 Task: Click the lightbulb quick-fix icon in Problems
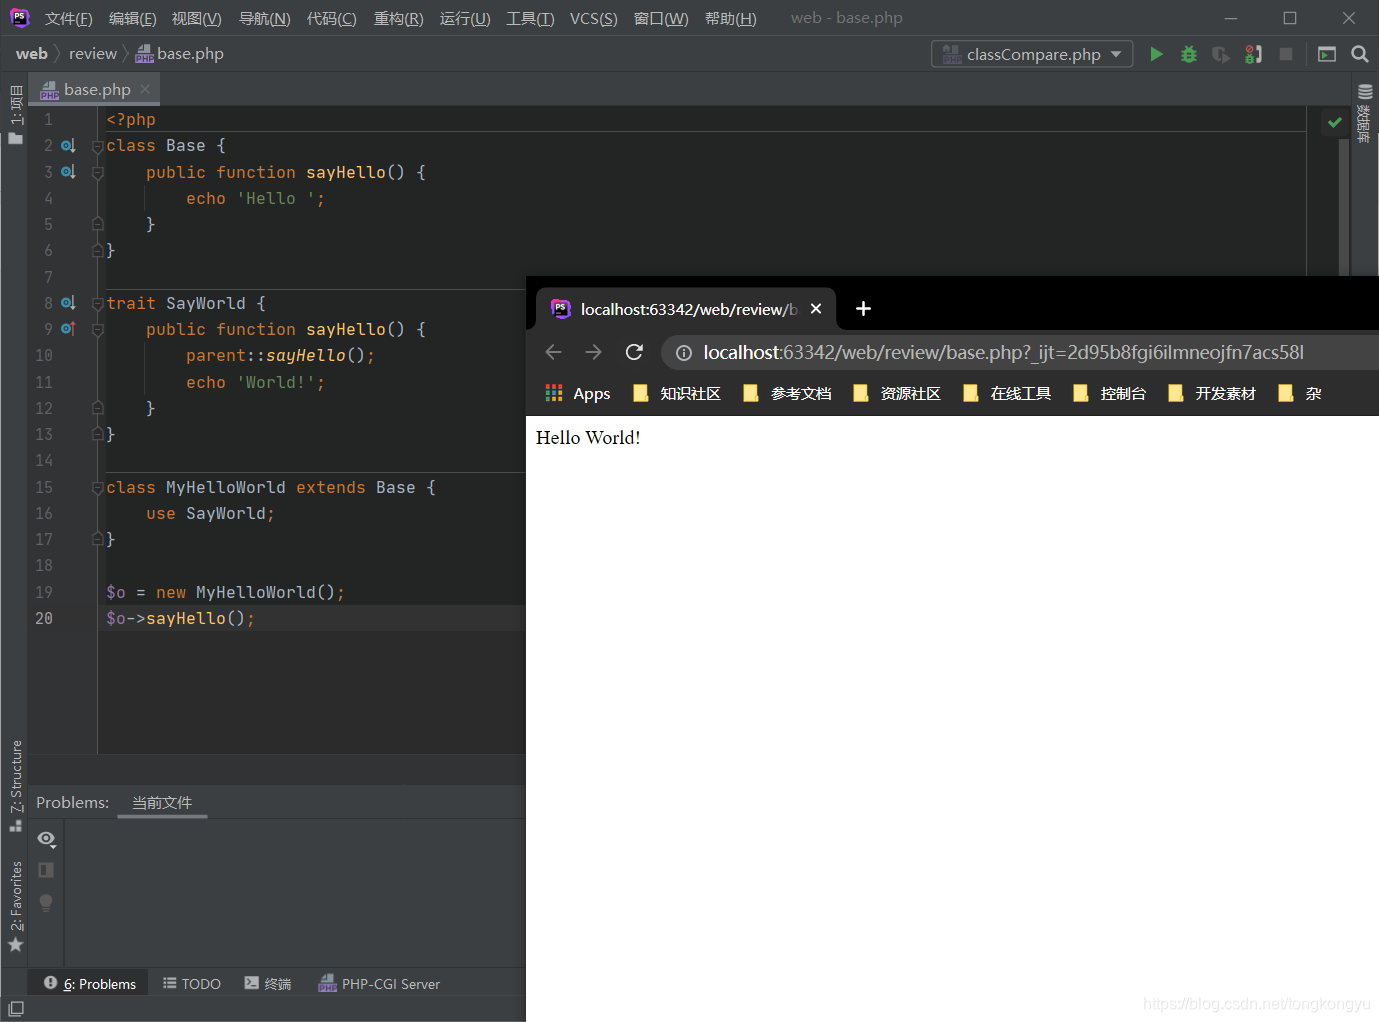[x=46, y=903]
